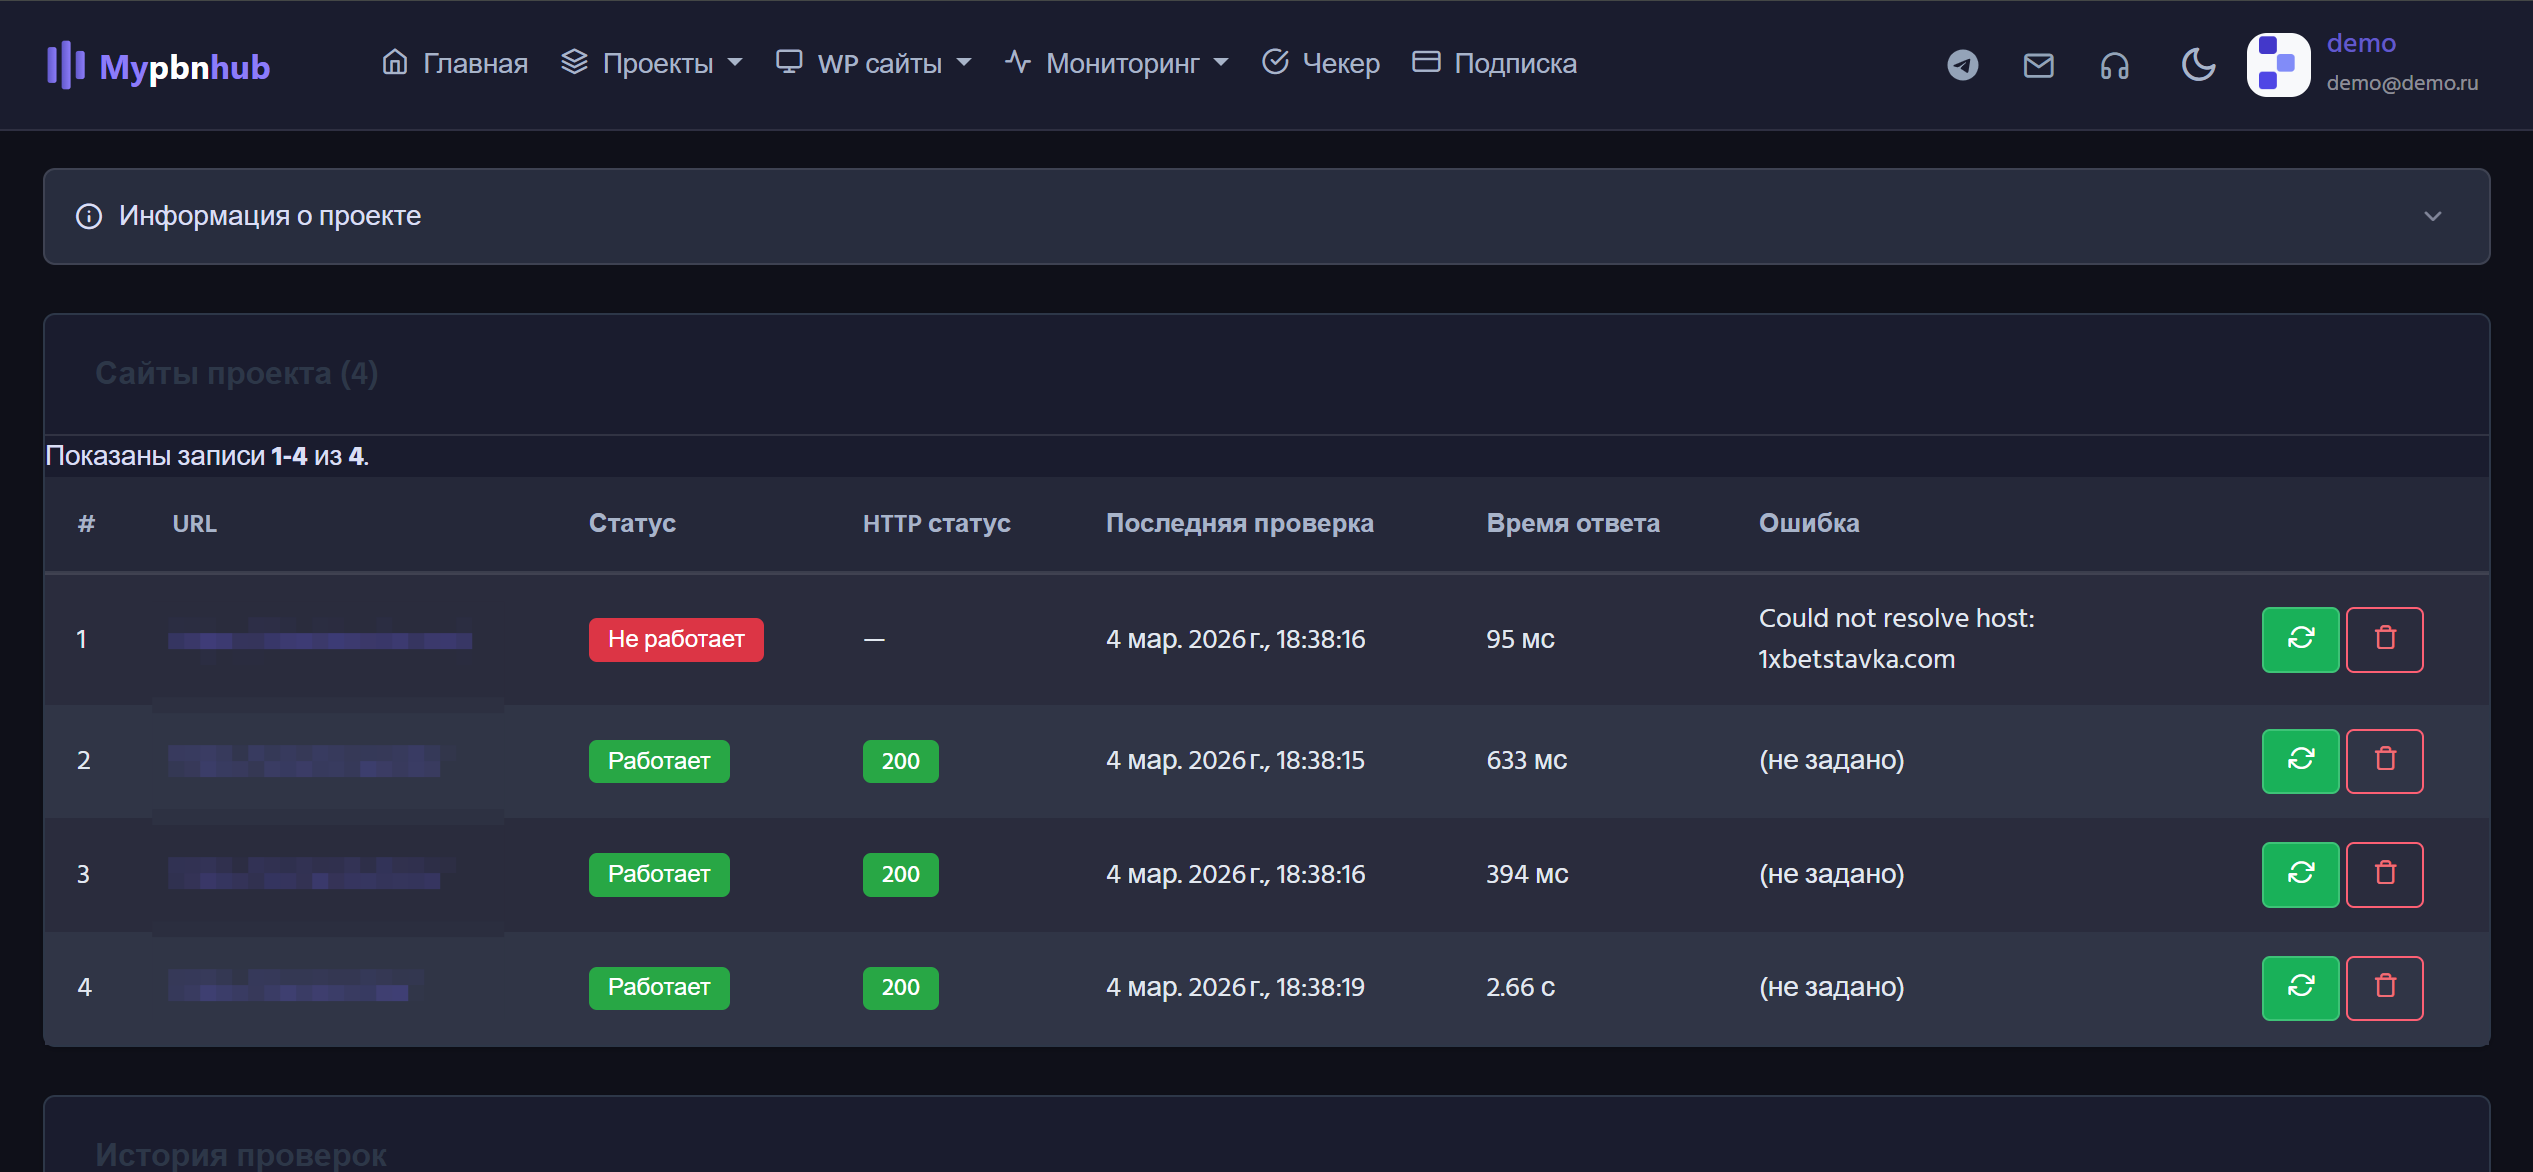This screenshot has width=2533, height=1172.
Task: Open the Чекер menu item
Action: 1321,64
